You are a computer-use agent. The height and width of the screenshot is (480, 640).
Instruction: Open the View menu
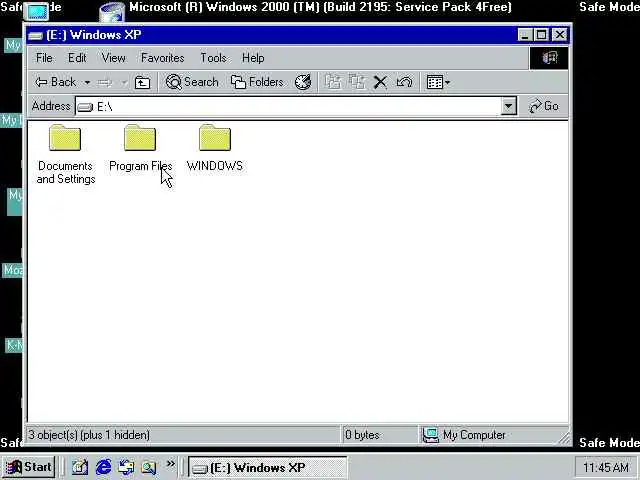(113, 58)
